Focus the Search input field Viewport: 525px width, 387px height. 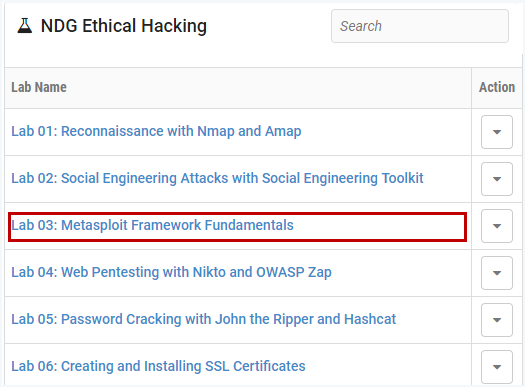coord(420,26)
